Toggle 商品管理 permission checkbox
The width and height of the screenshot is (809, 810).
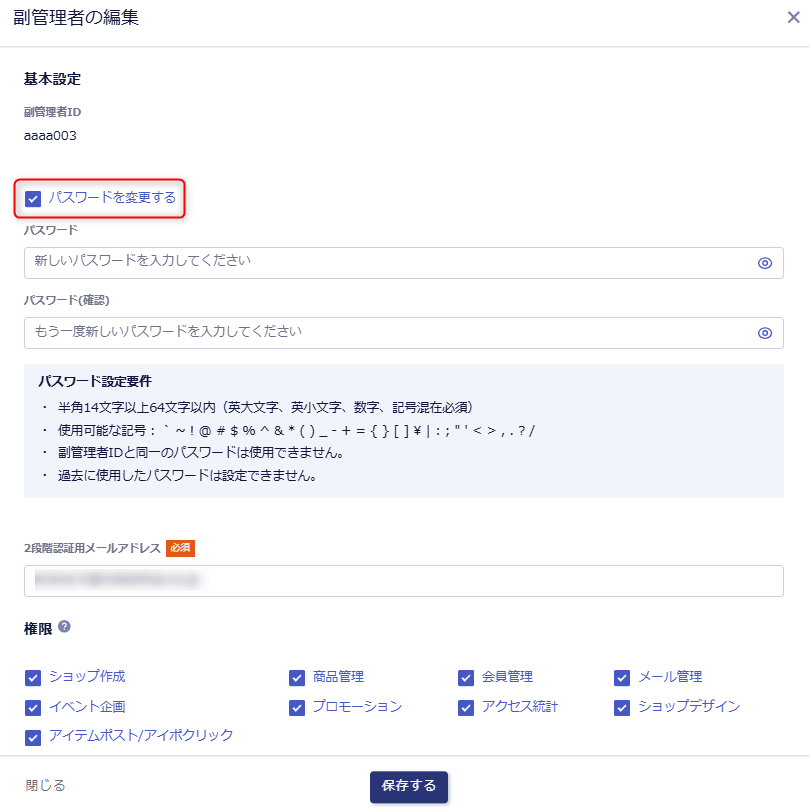(297, 678)
